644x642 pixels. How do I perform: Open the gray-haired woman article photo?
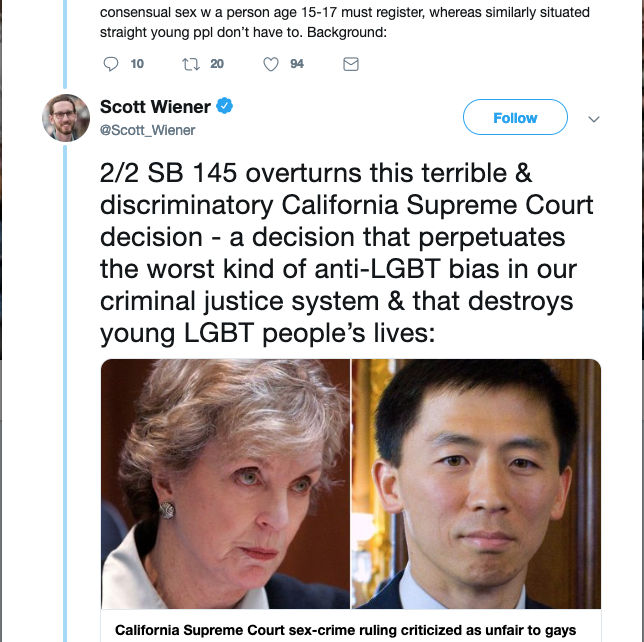point(225,484)
